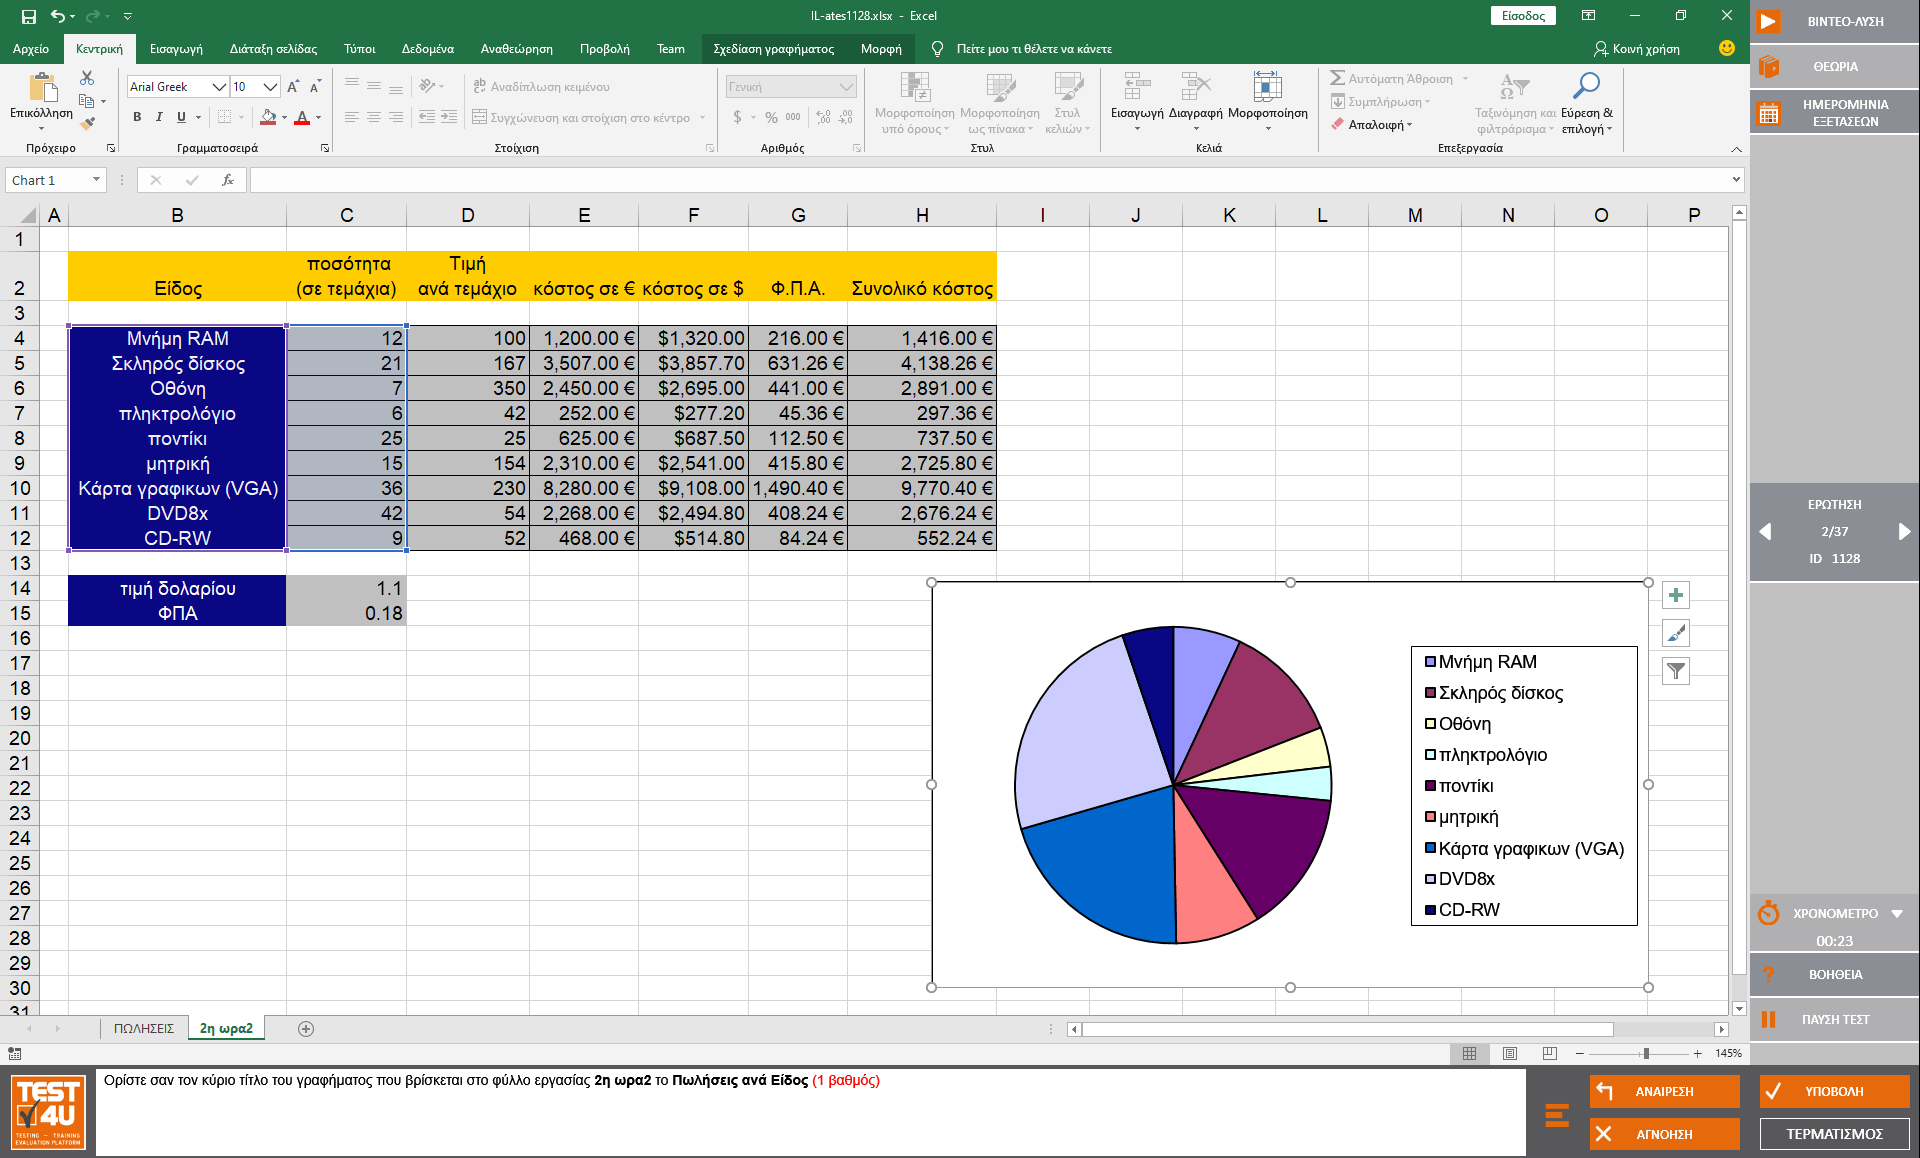Viewport: 1920px width, 1158px height.
Task: Click the feedback smiley icon
Action: [1727, 48]
